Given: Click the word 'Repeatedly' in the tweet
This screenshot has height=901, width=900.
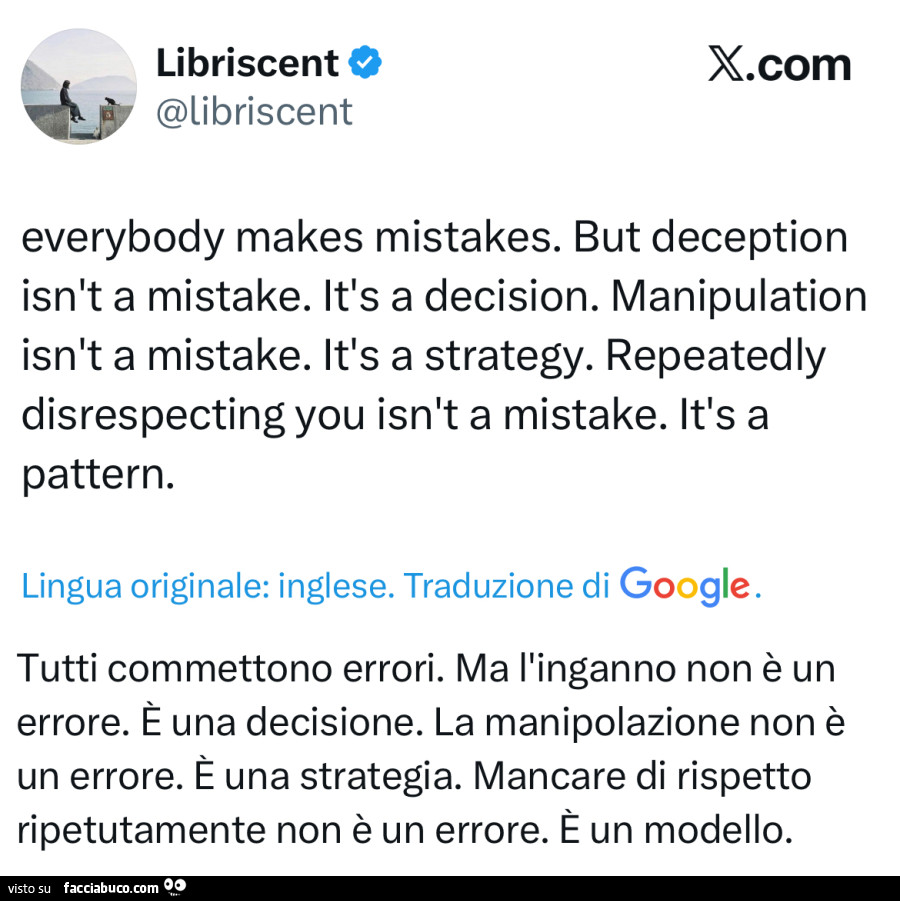Looking at the screenshot, I should click(x=716, y=357).
